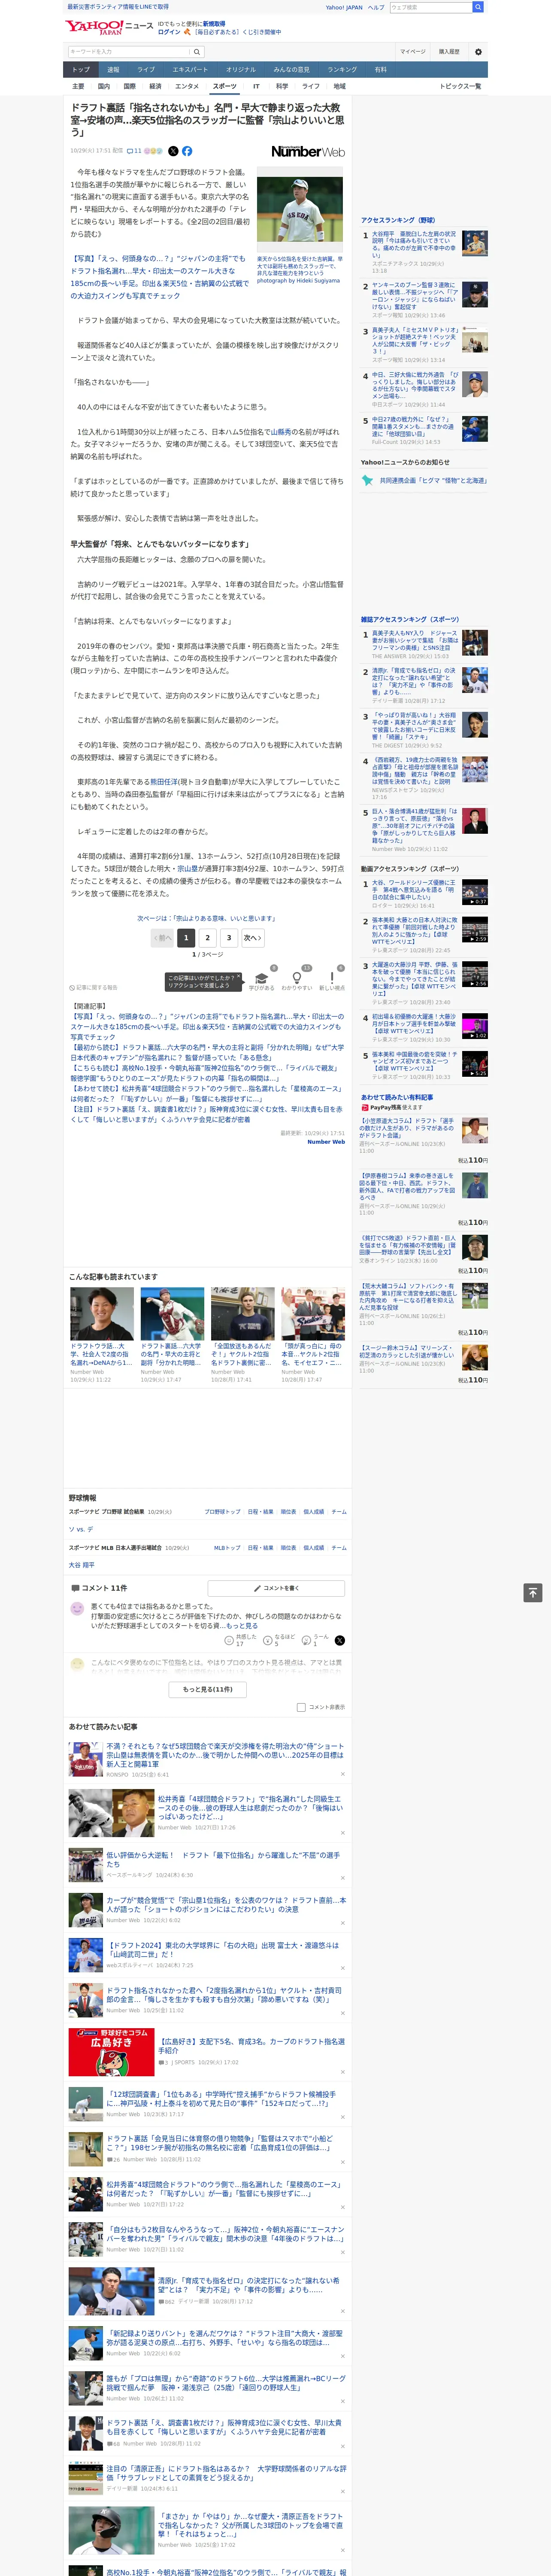Click 記事に関する報告 report icon link
Viewport: 551px width, 2576px height.
tap(94, 988)
